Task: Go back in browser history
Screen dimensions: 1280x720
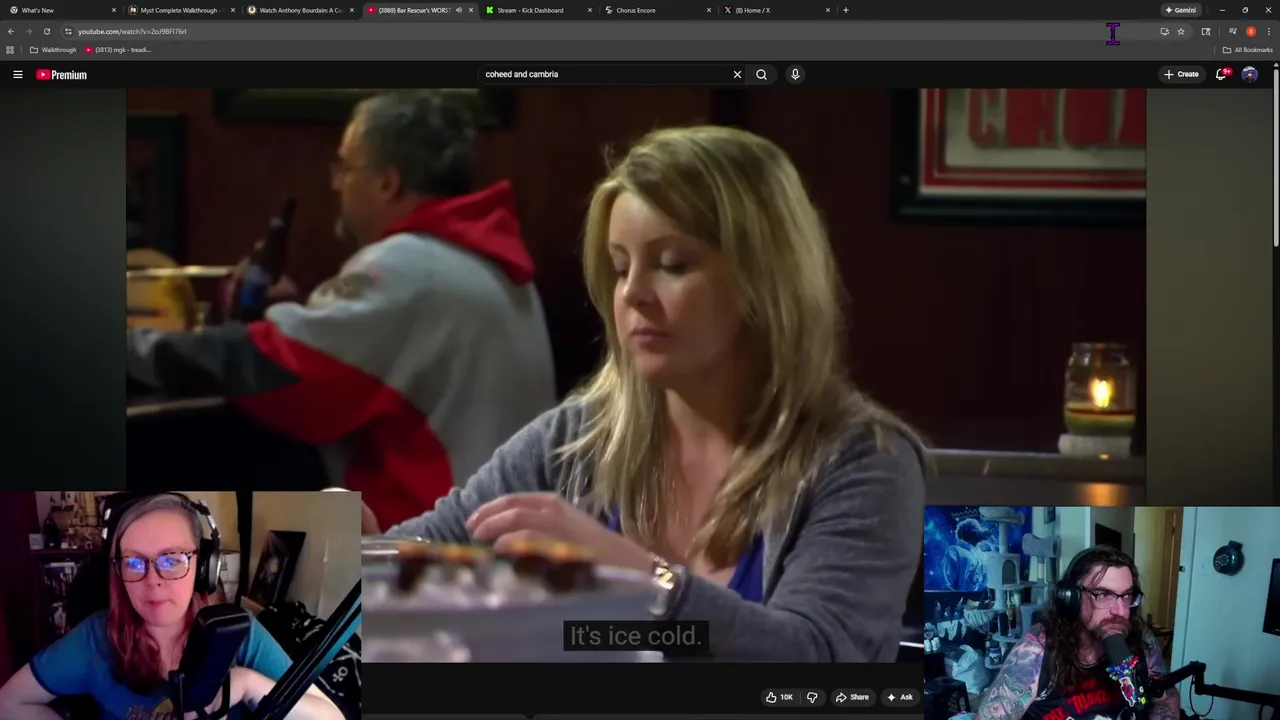Action: coord(11,31)
